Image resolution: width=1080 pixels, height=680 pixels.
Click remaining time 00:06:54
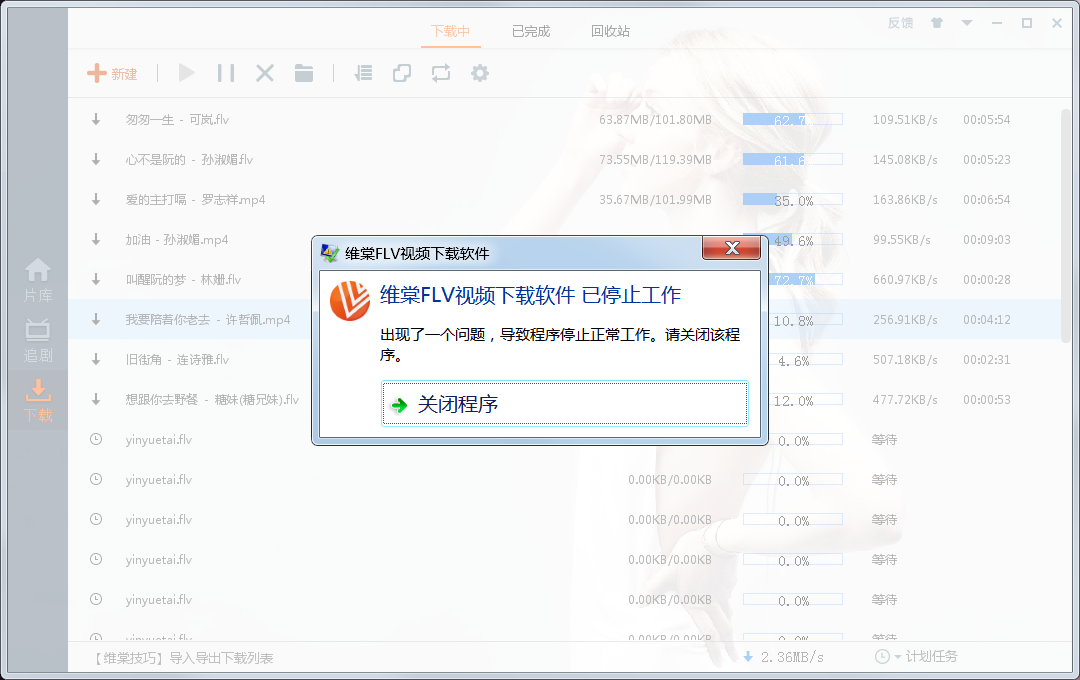click(986, 200)
